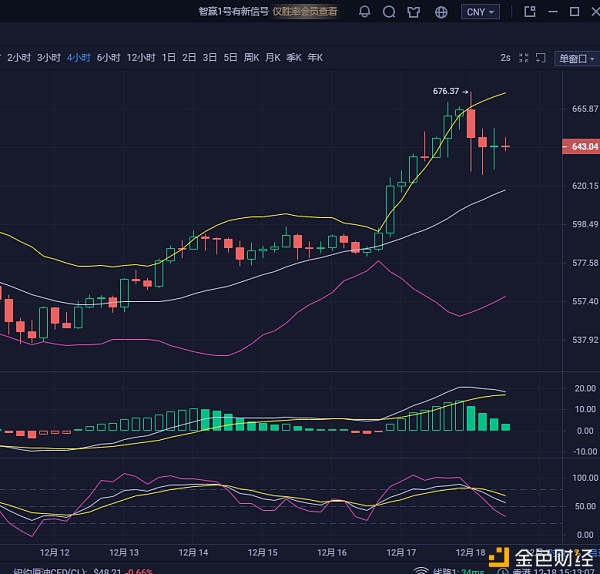Switch chart to 5日 period

(x=230, y=58)
